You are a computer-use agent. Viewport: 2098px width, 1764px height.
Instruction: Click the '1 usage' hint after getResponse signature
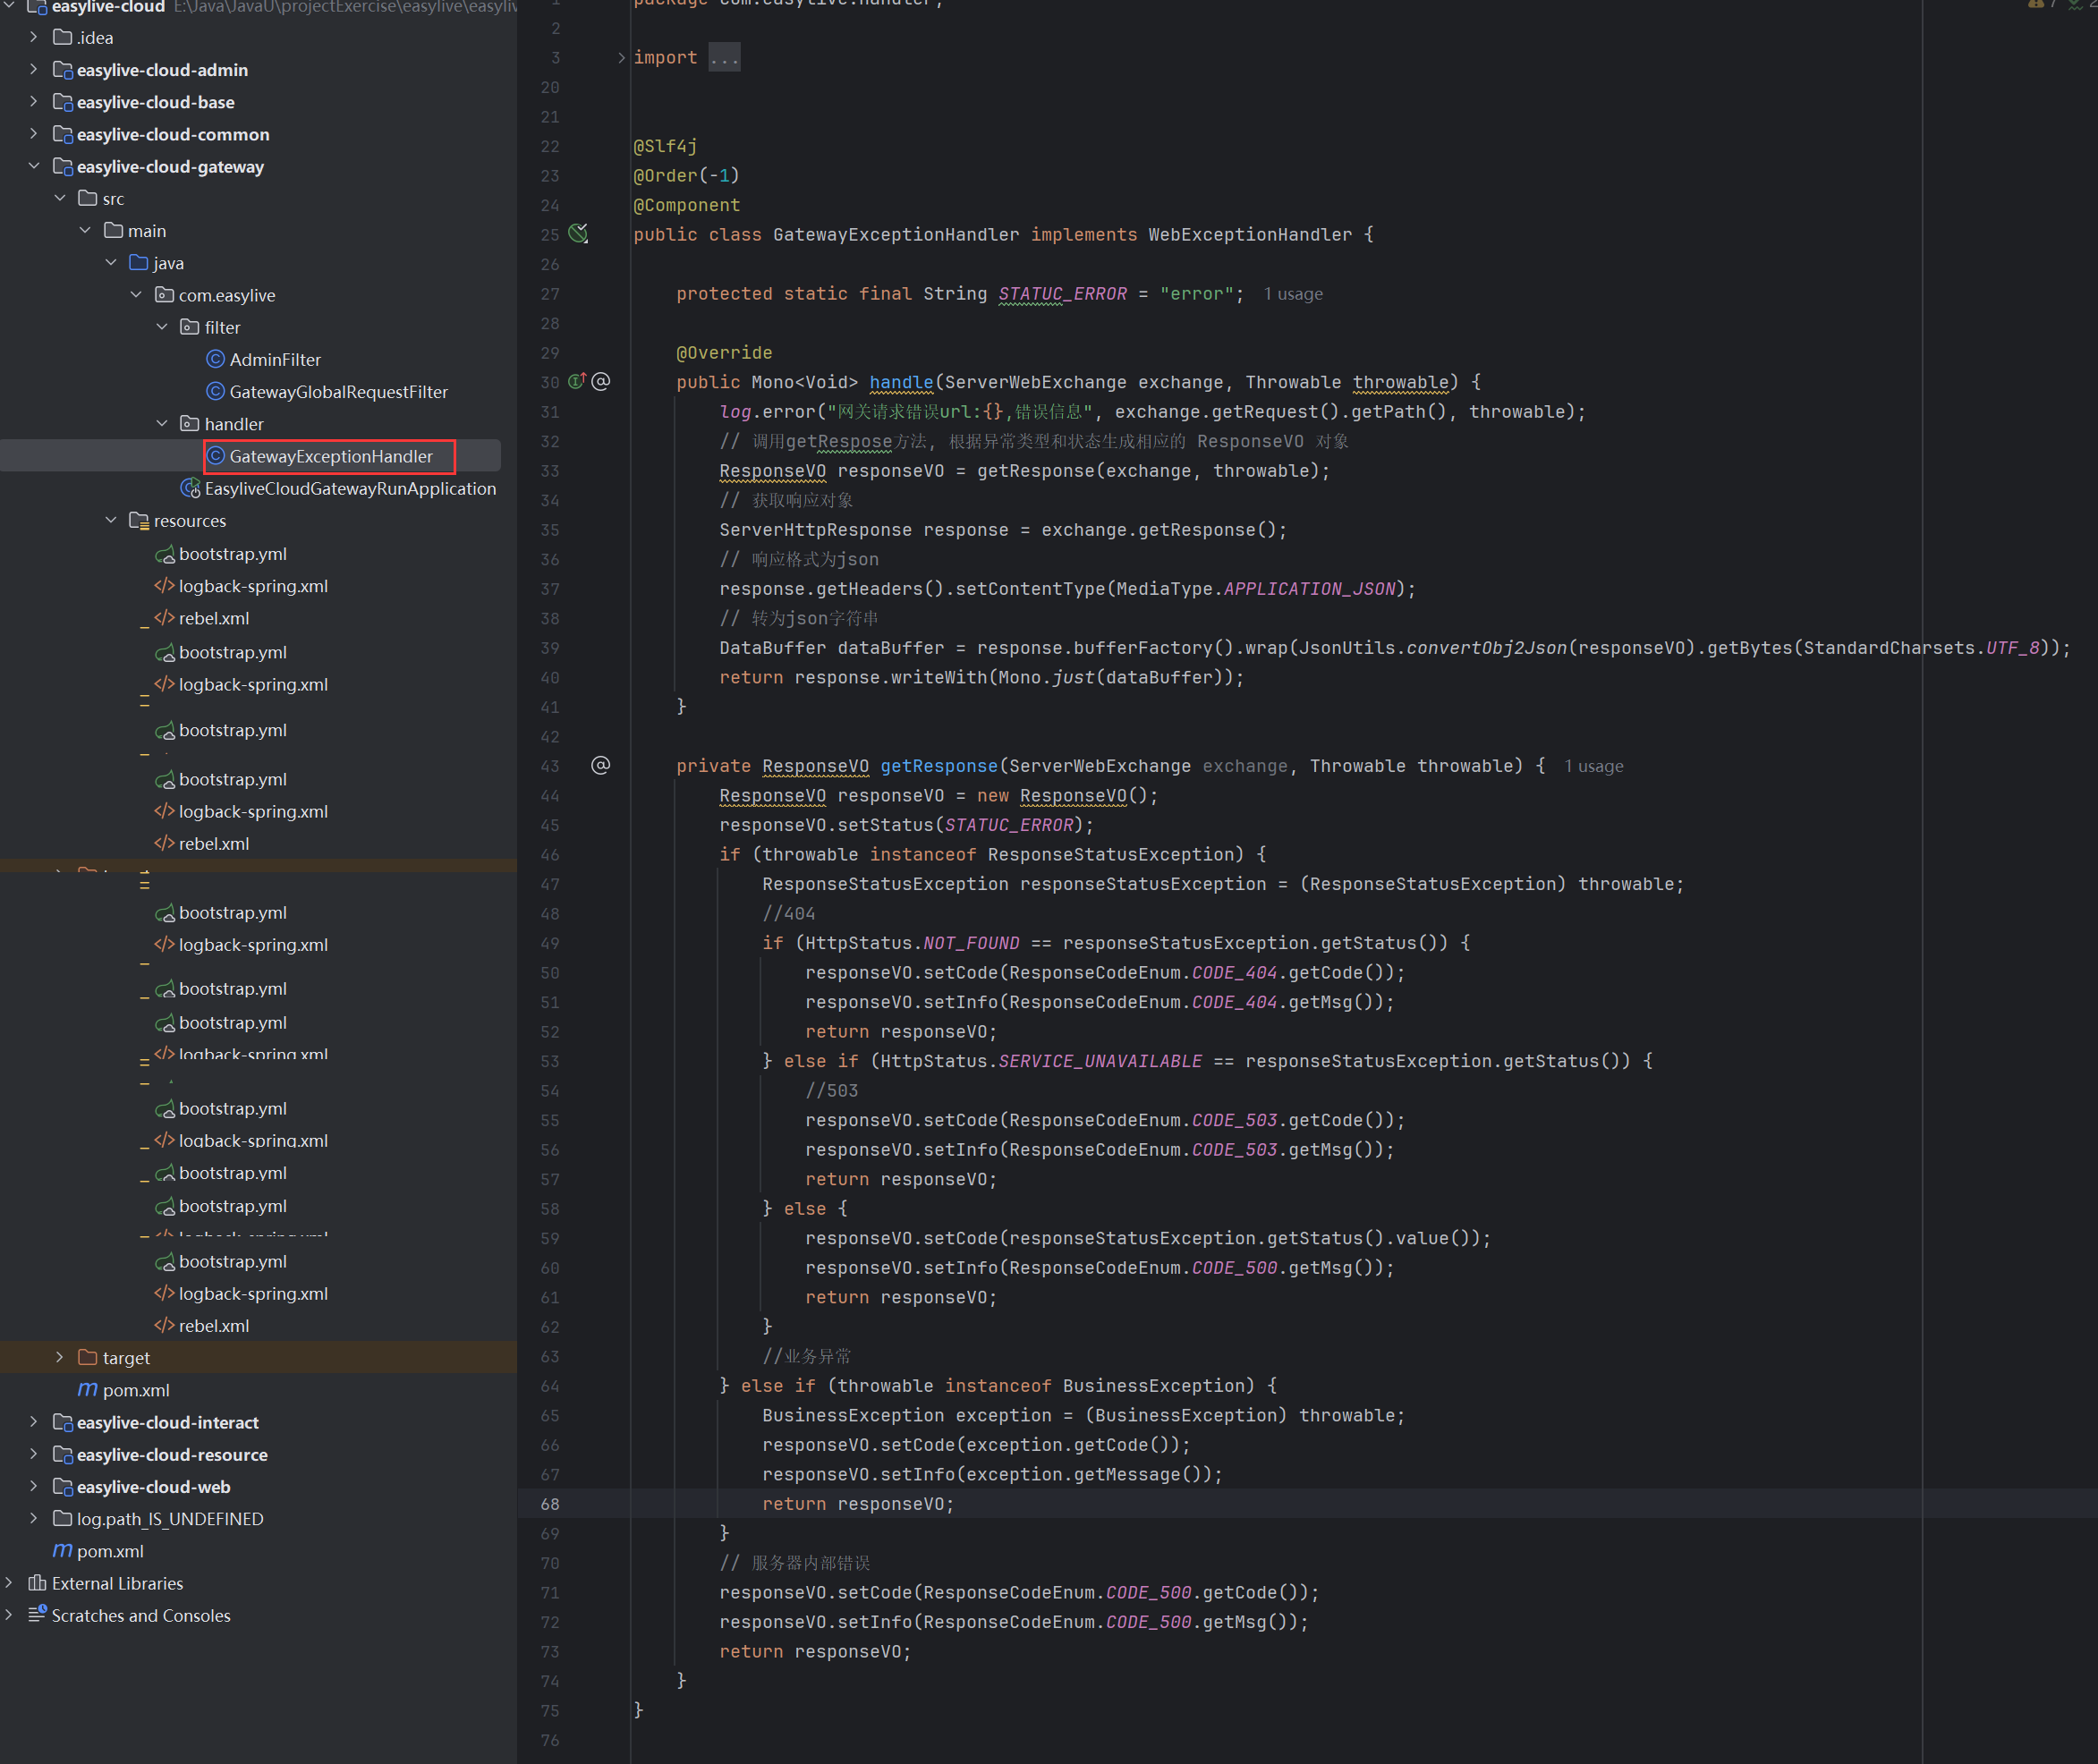click(1593, 766)
